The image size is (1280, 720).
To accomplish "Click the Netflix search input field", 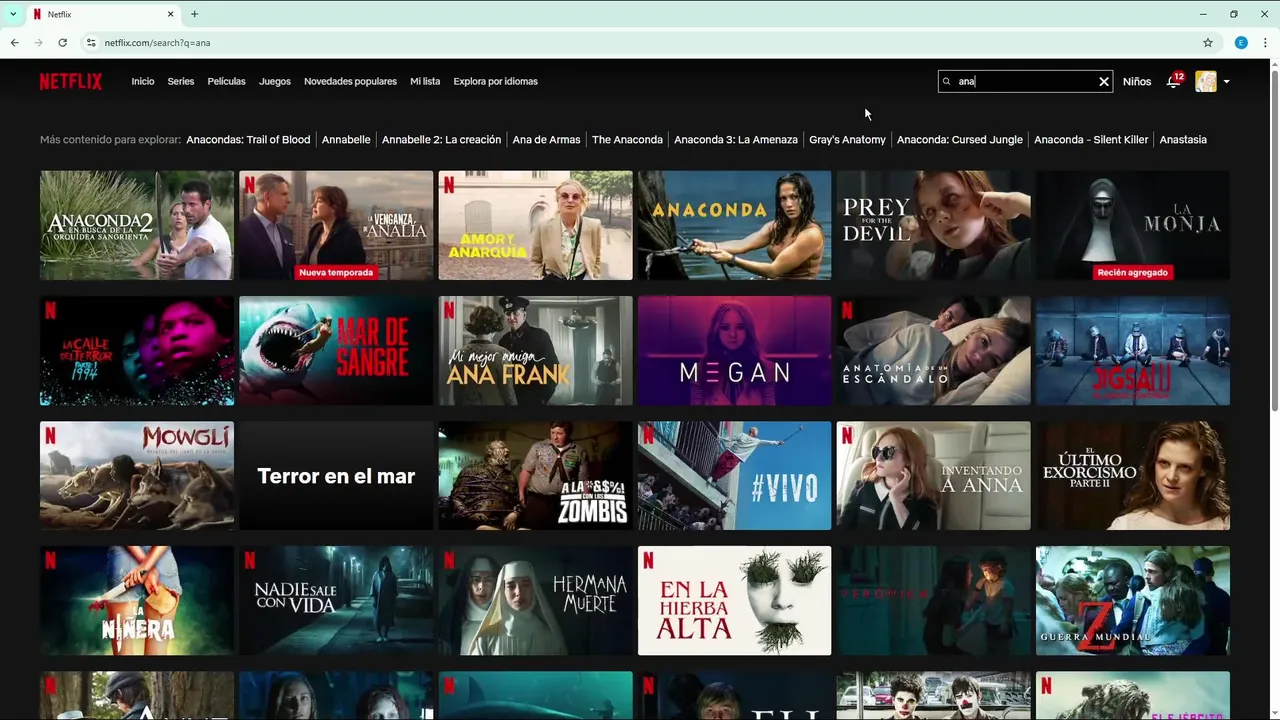I will 1025,82.
